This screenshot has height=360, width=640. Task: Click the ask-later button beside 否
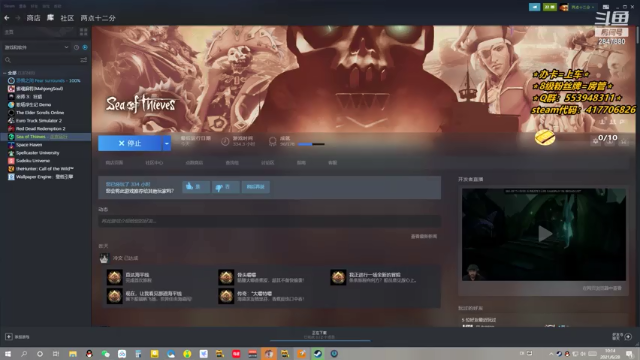[x=256, y=187]
